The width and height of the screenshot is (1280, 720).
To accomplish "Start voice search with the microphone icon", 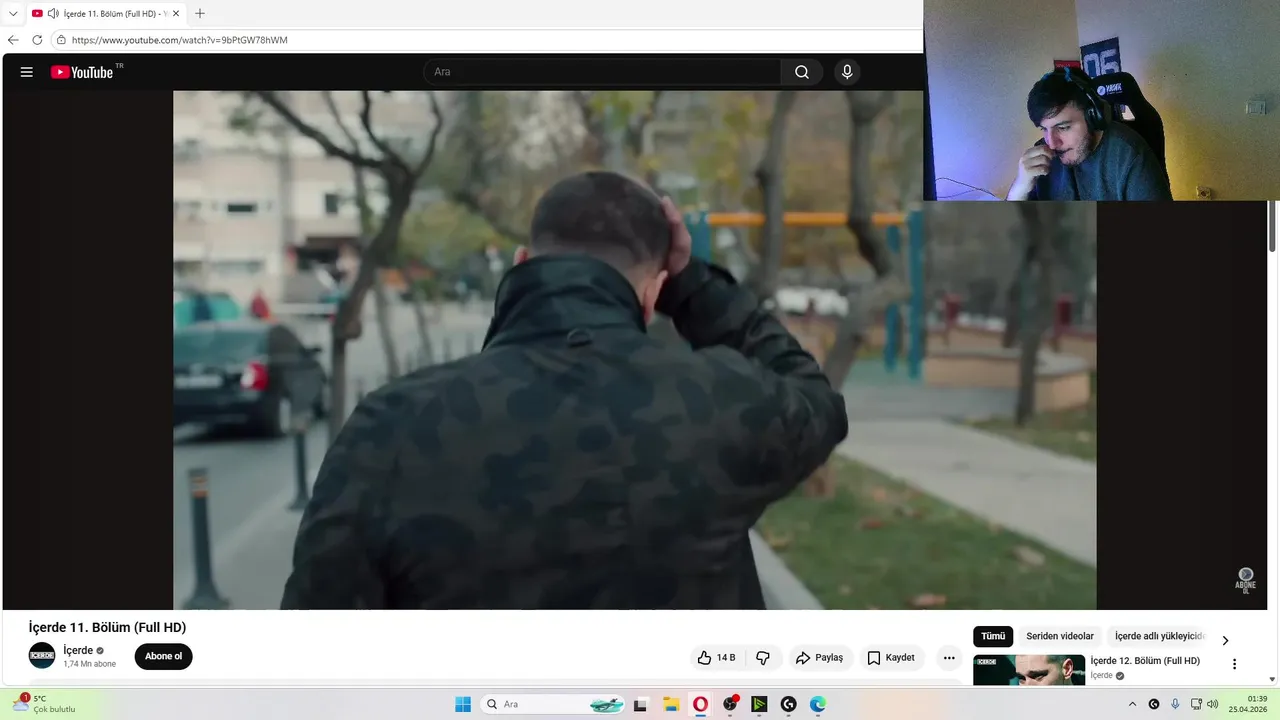I will pyautogui.click(x=847, y=72).
